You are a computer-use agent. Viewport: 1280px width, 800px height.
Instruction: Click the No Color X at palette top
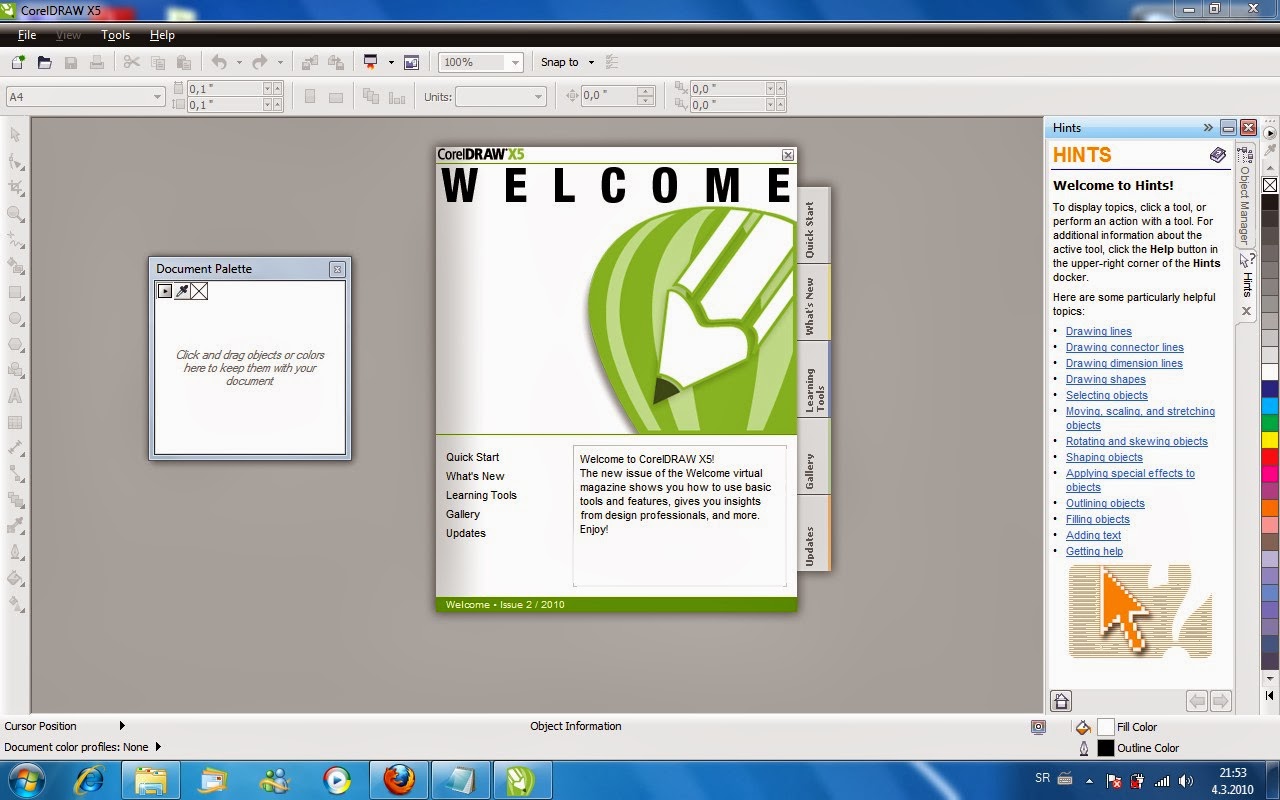coord(1270,185)
